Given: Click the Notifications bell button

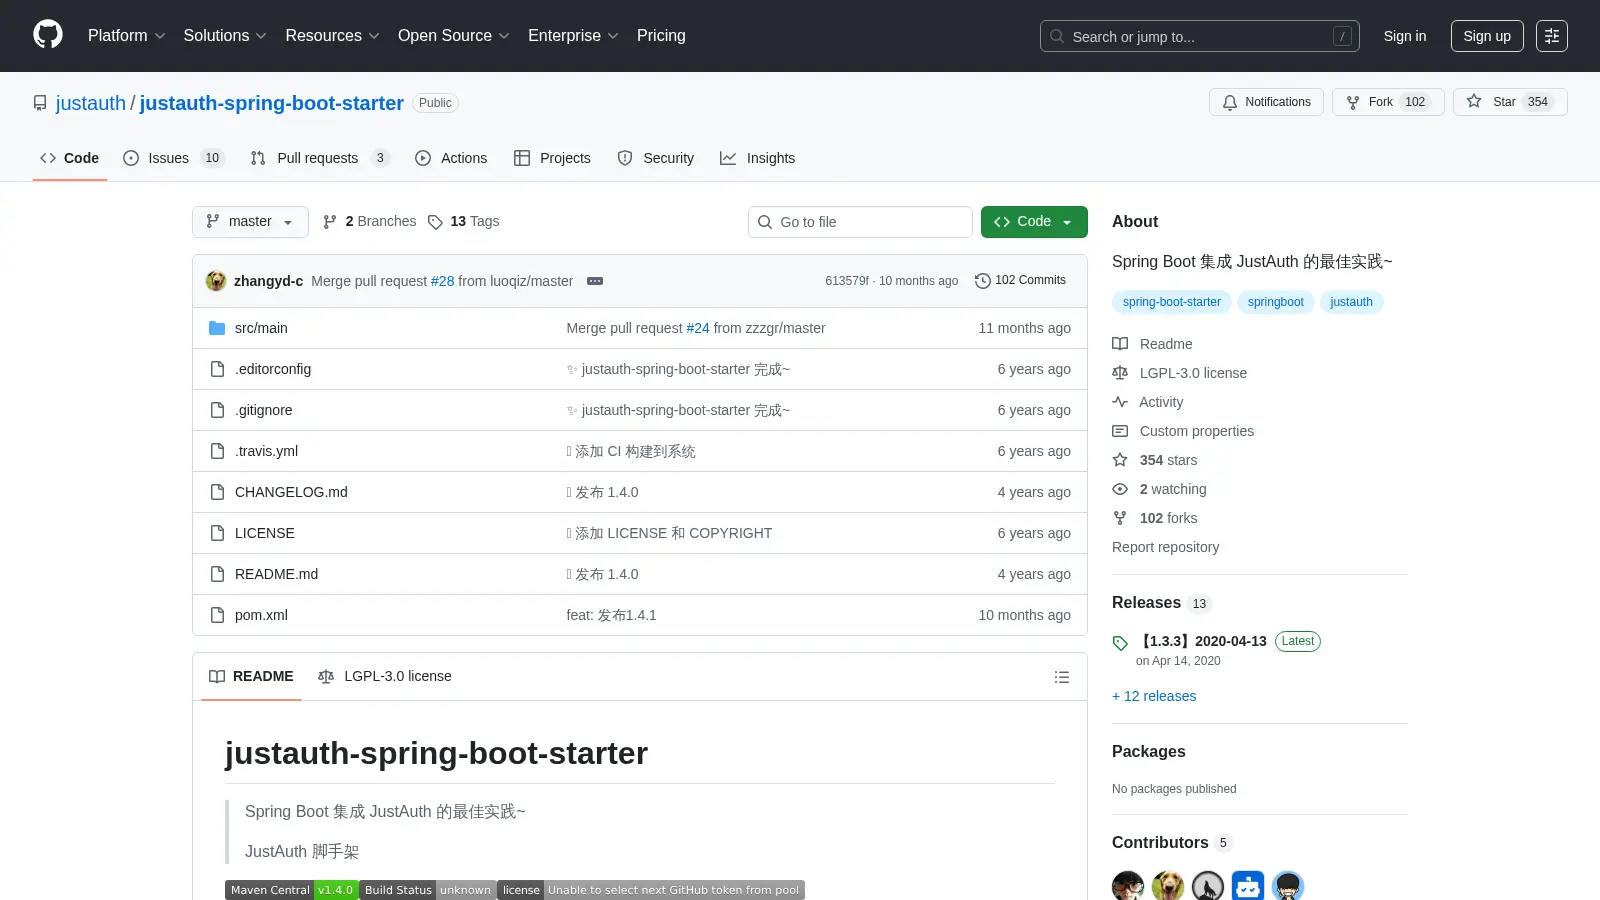Looking at the screenshot, I should 1266,102.
